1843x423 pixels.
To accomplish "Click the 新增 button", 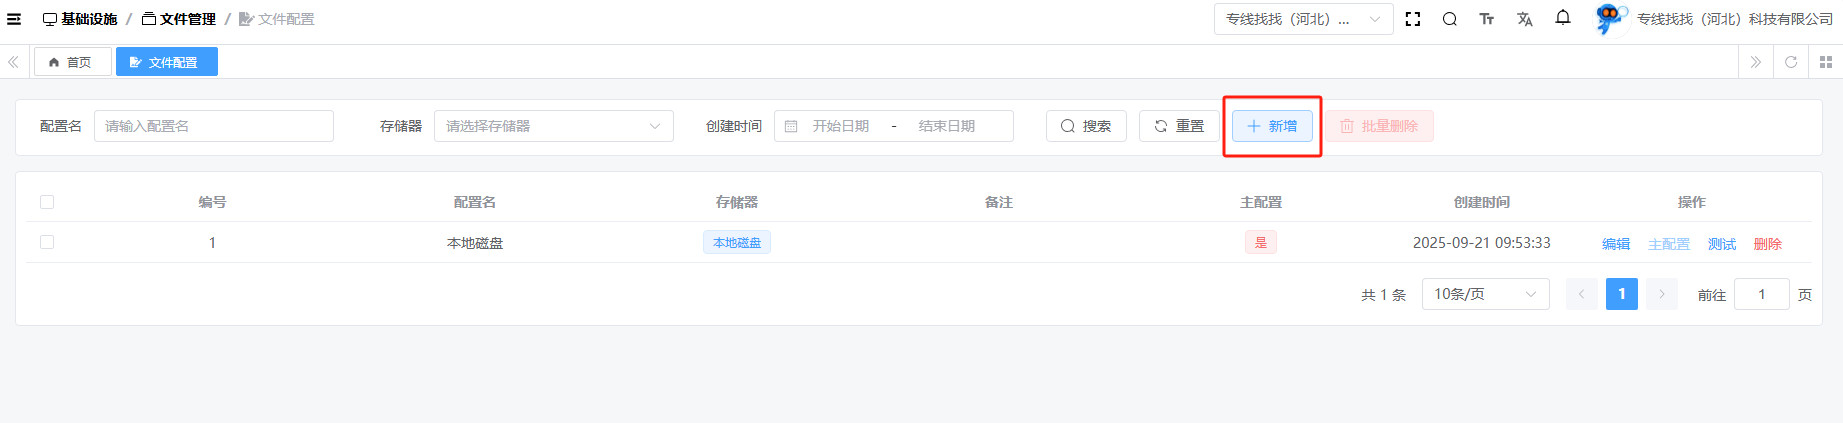I will 1272,126.
